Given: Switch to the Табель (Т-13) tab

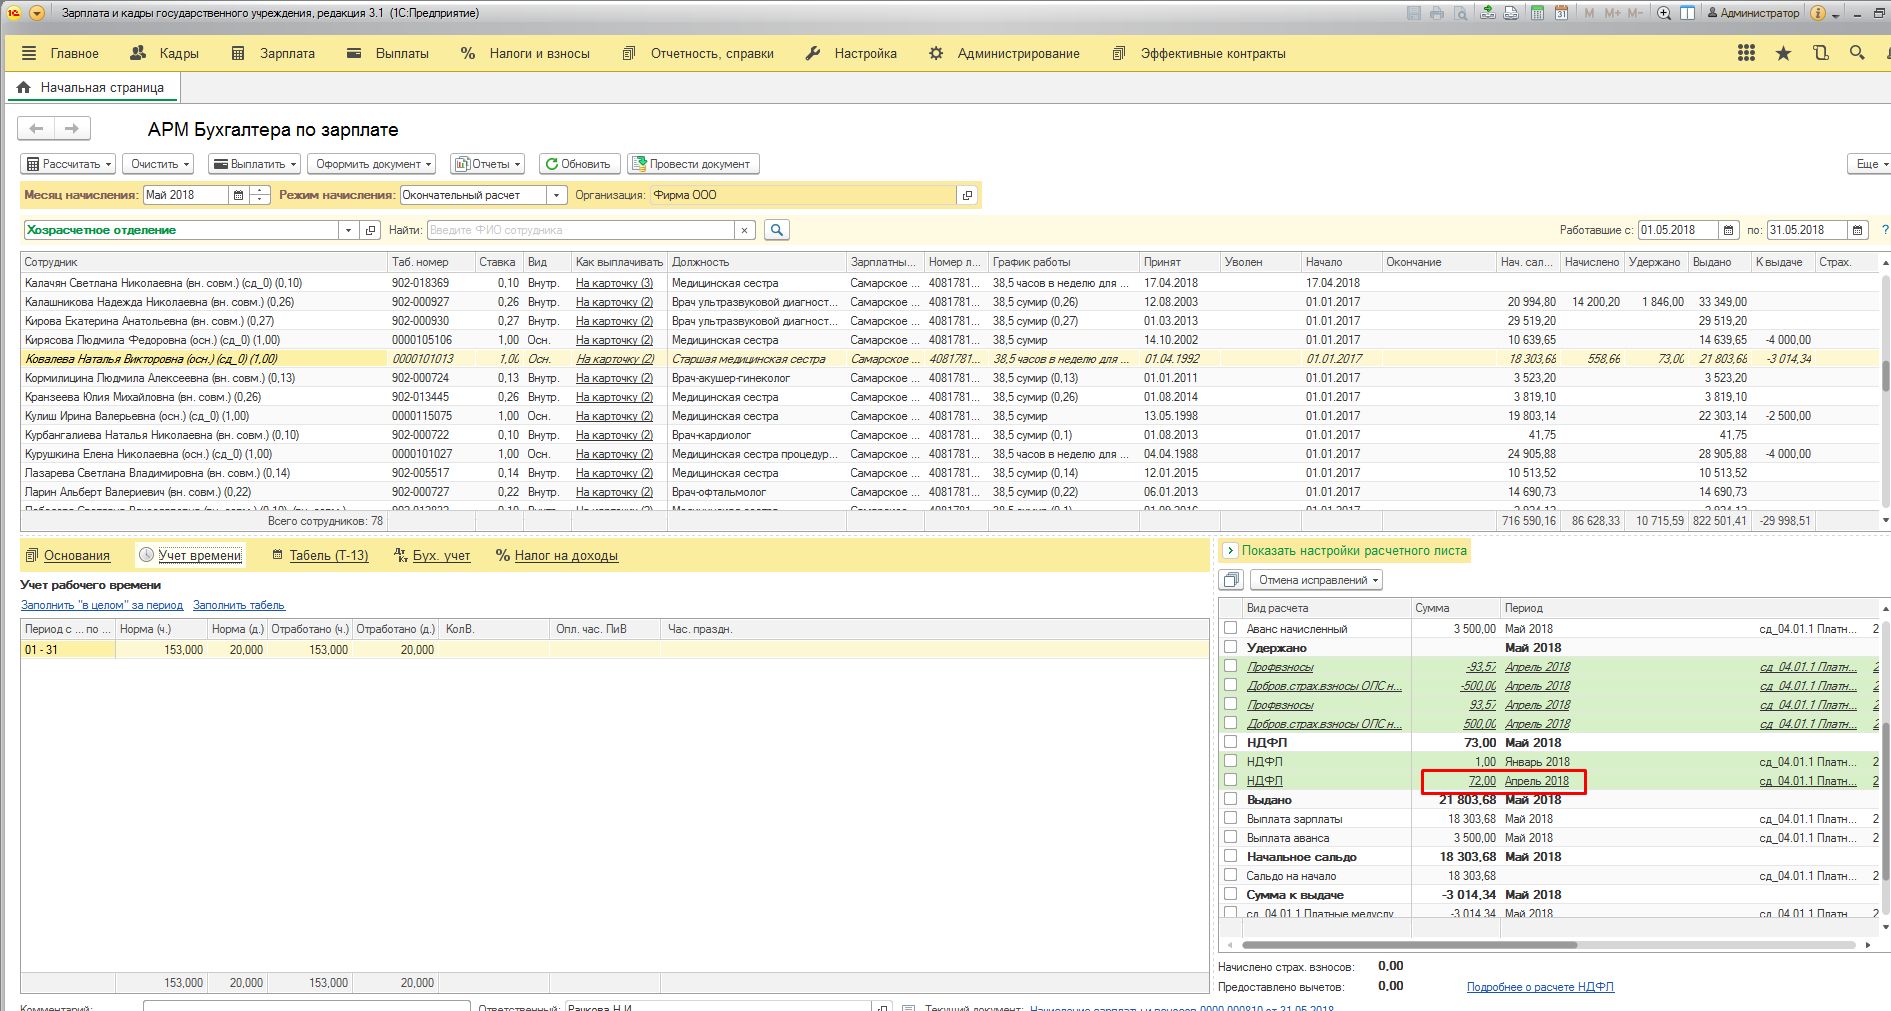Looking at the screenshot, I should click(x=328, y=556).
